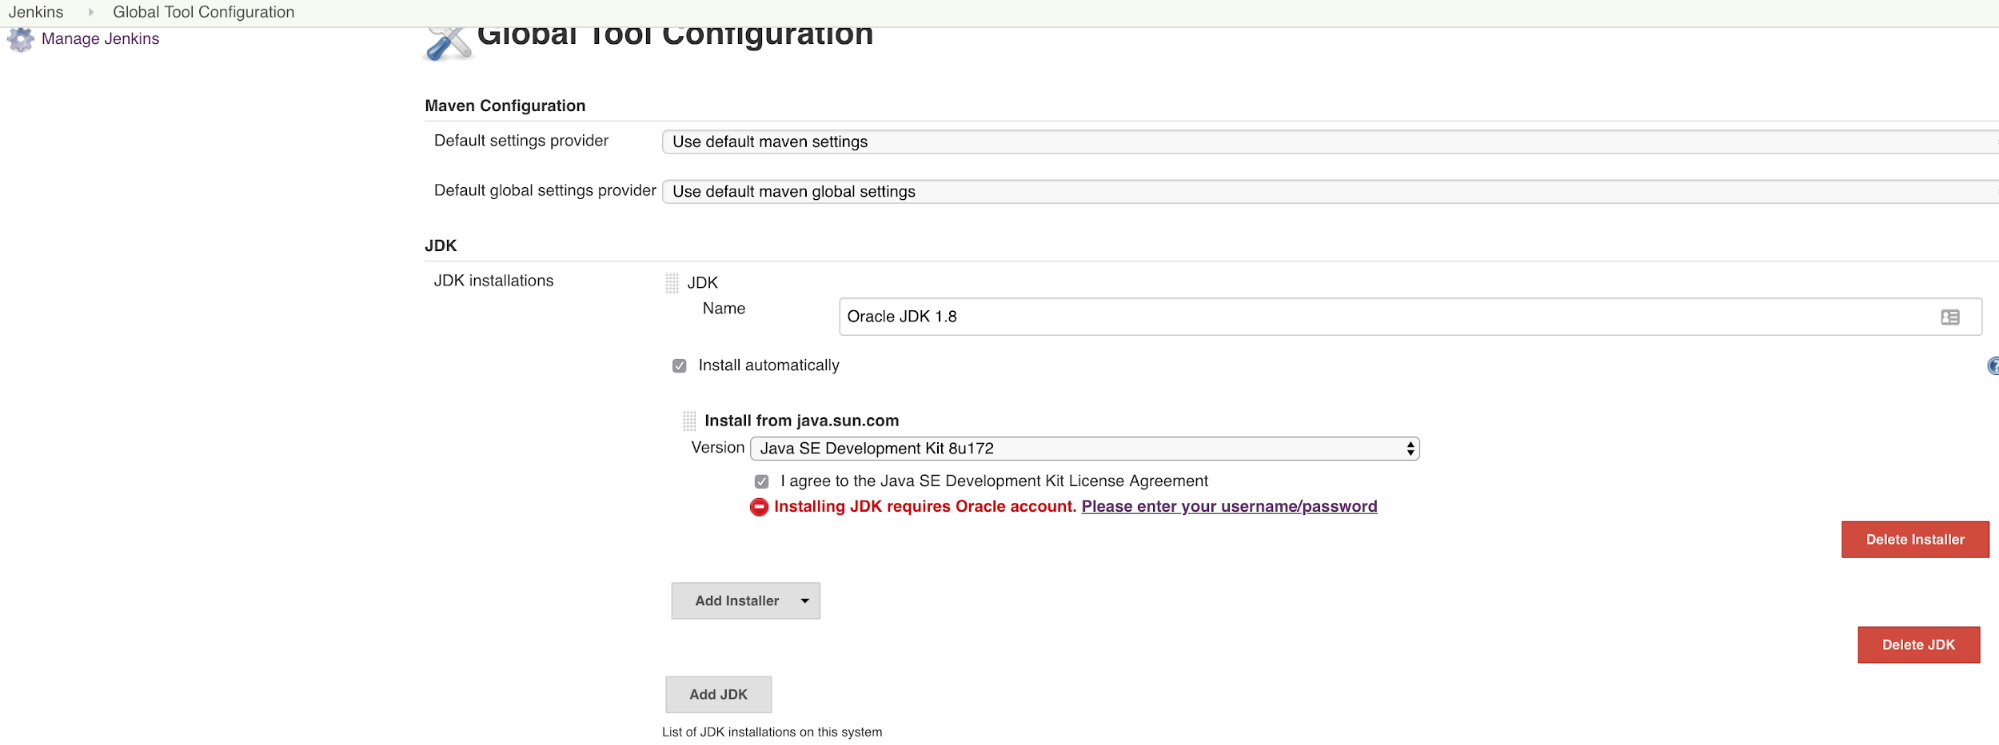
Task: Toggle the Java SE license agreement checkbox
Action: click(761, 482)
